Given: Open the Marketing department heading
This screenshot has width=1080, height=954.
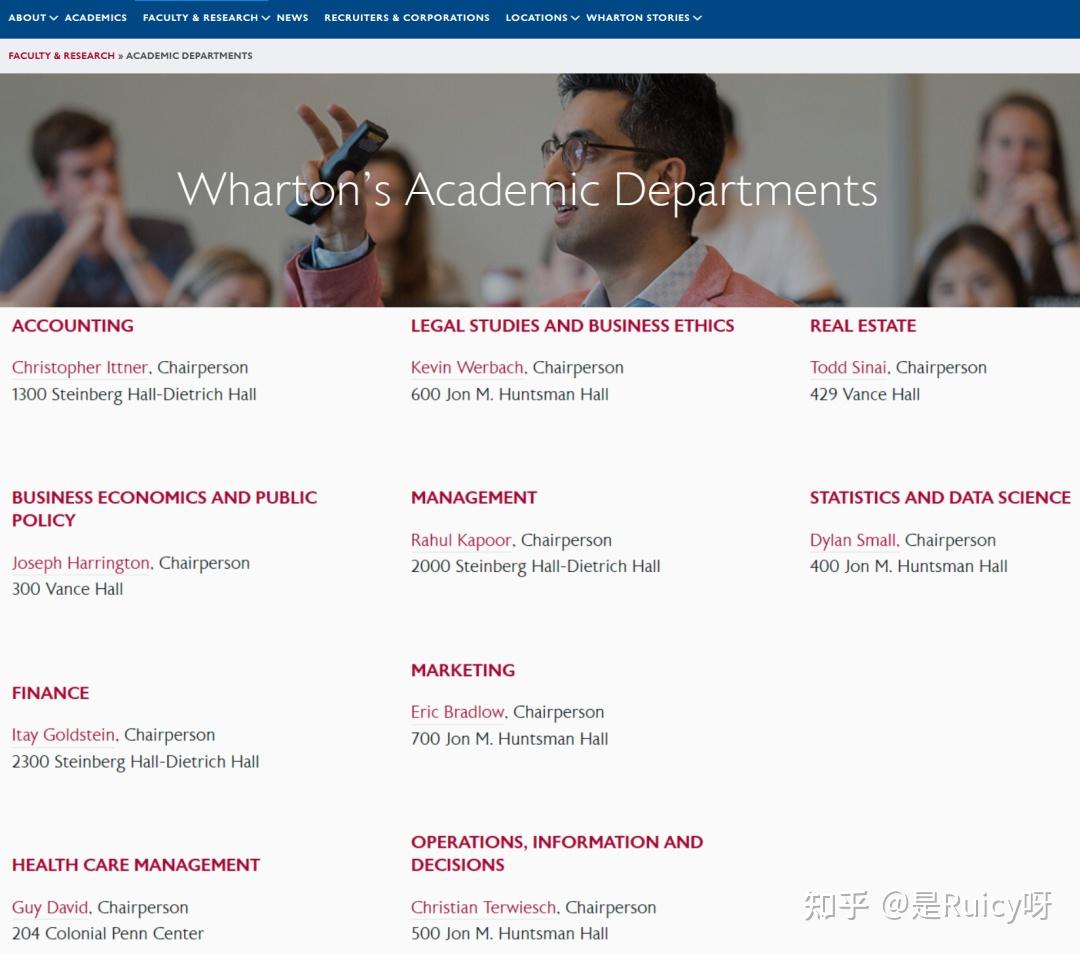Looking at the screenshot, I should pos(463,670).
